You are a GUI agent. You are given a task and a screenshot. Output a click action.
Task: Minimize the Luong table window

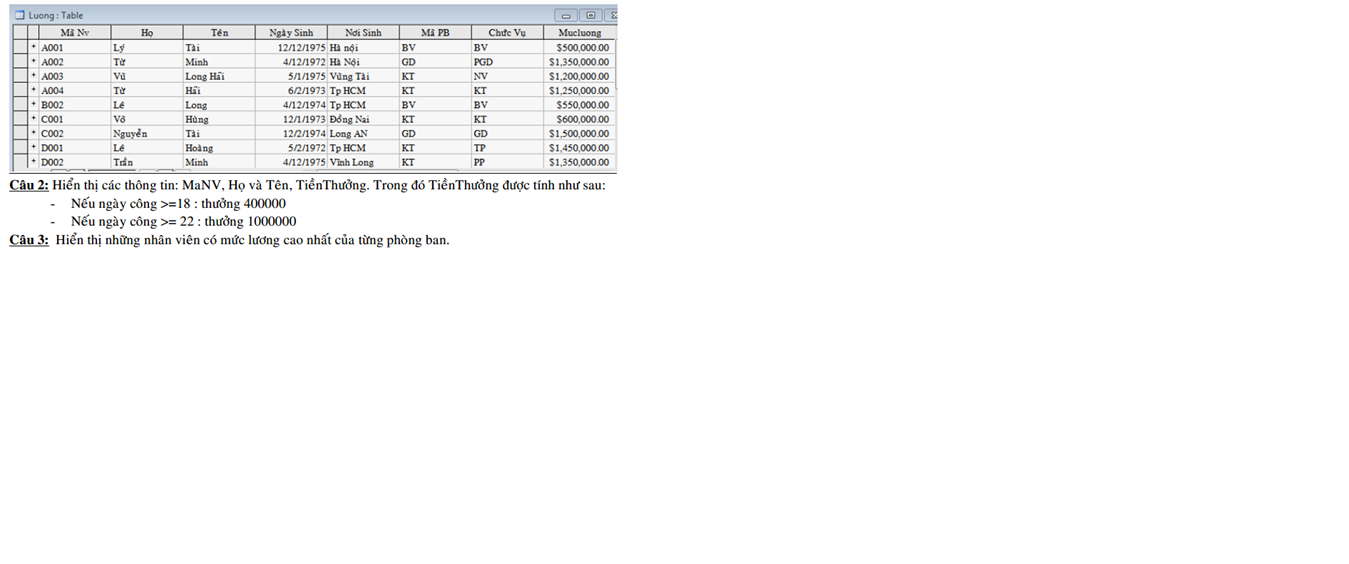pyautogui.click(x=566, y=15)
